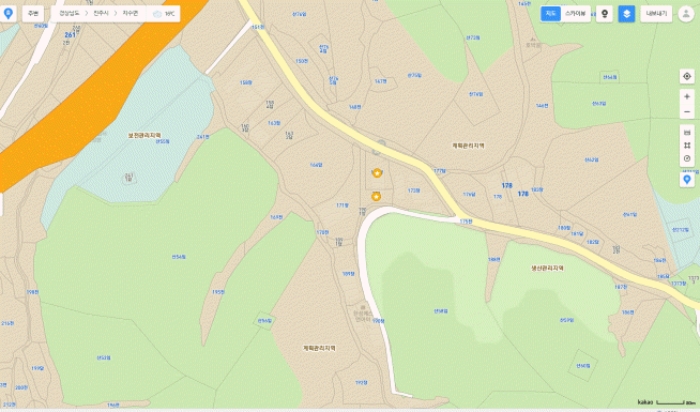Center map on current location
This screenshot has width=700, height=412.
coord(687,76)
